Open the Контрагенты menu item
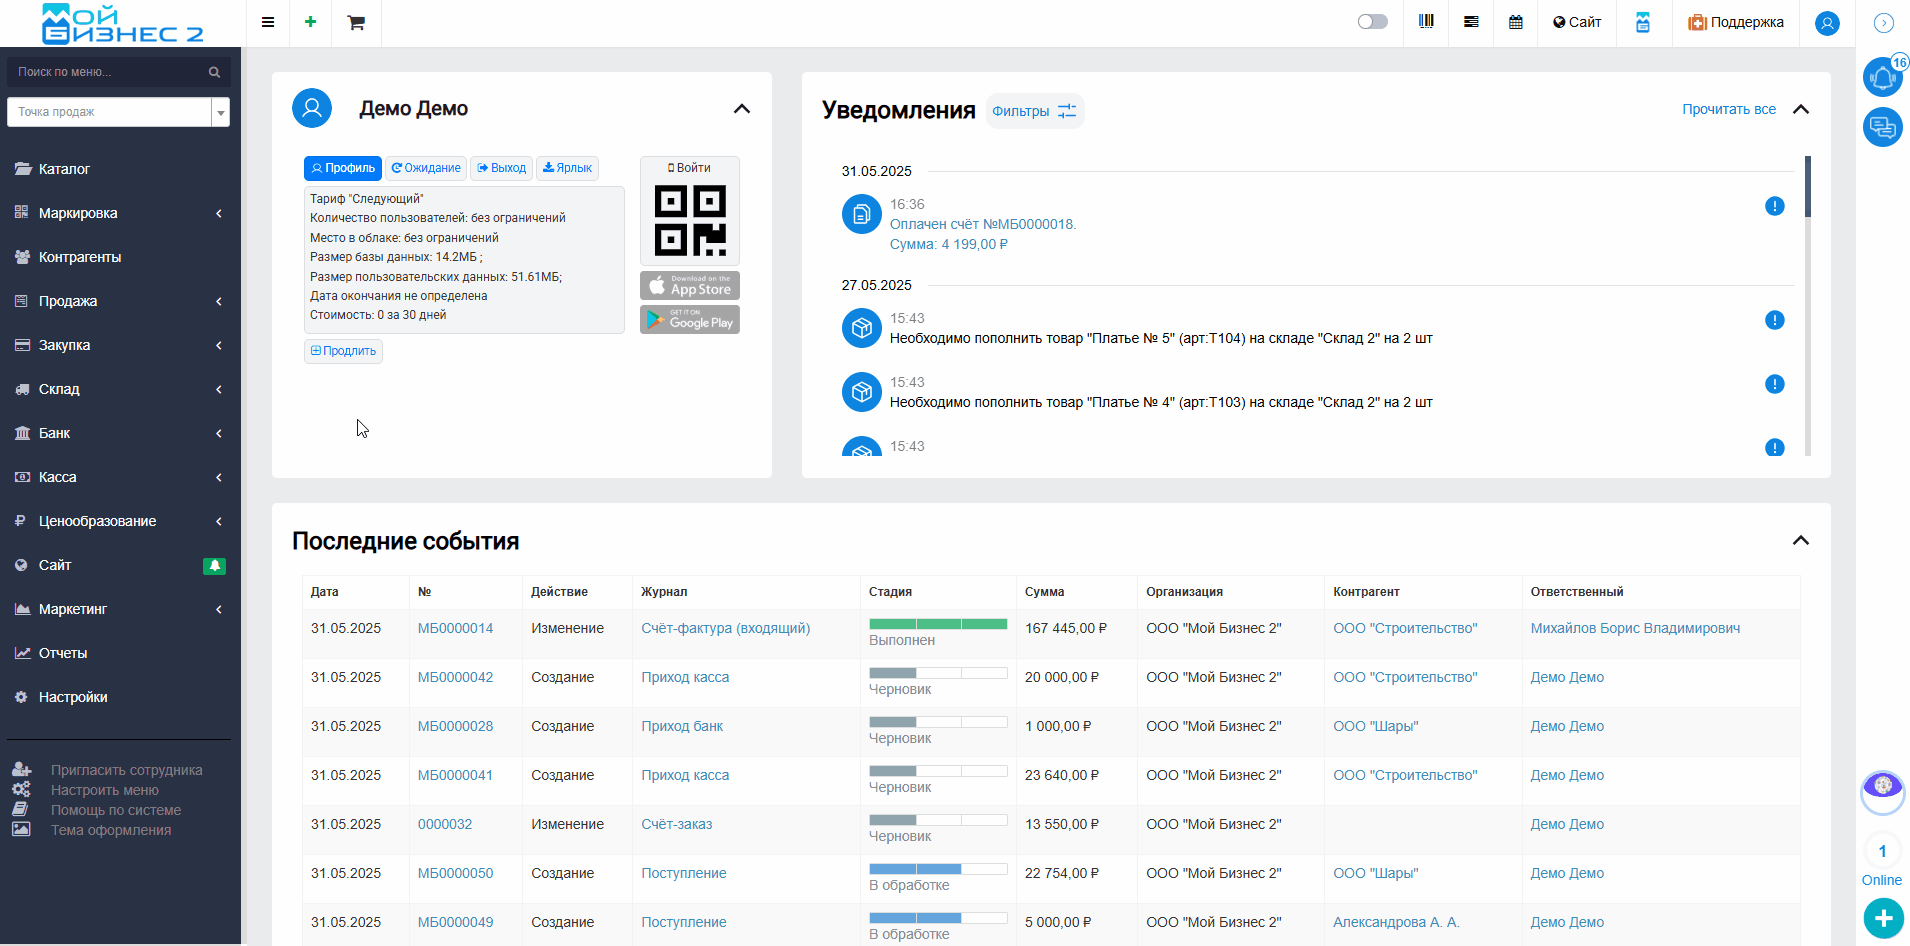 (x=80, y=257)
